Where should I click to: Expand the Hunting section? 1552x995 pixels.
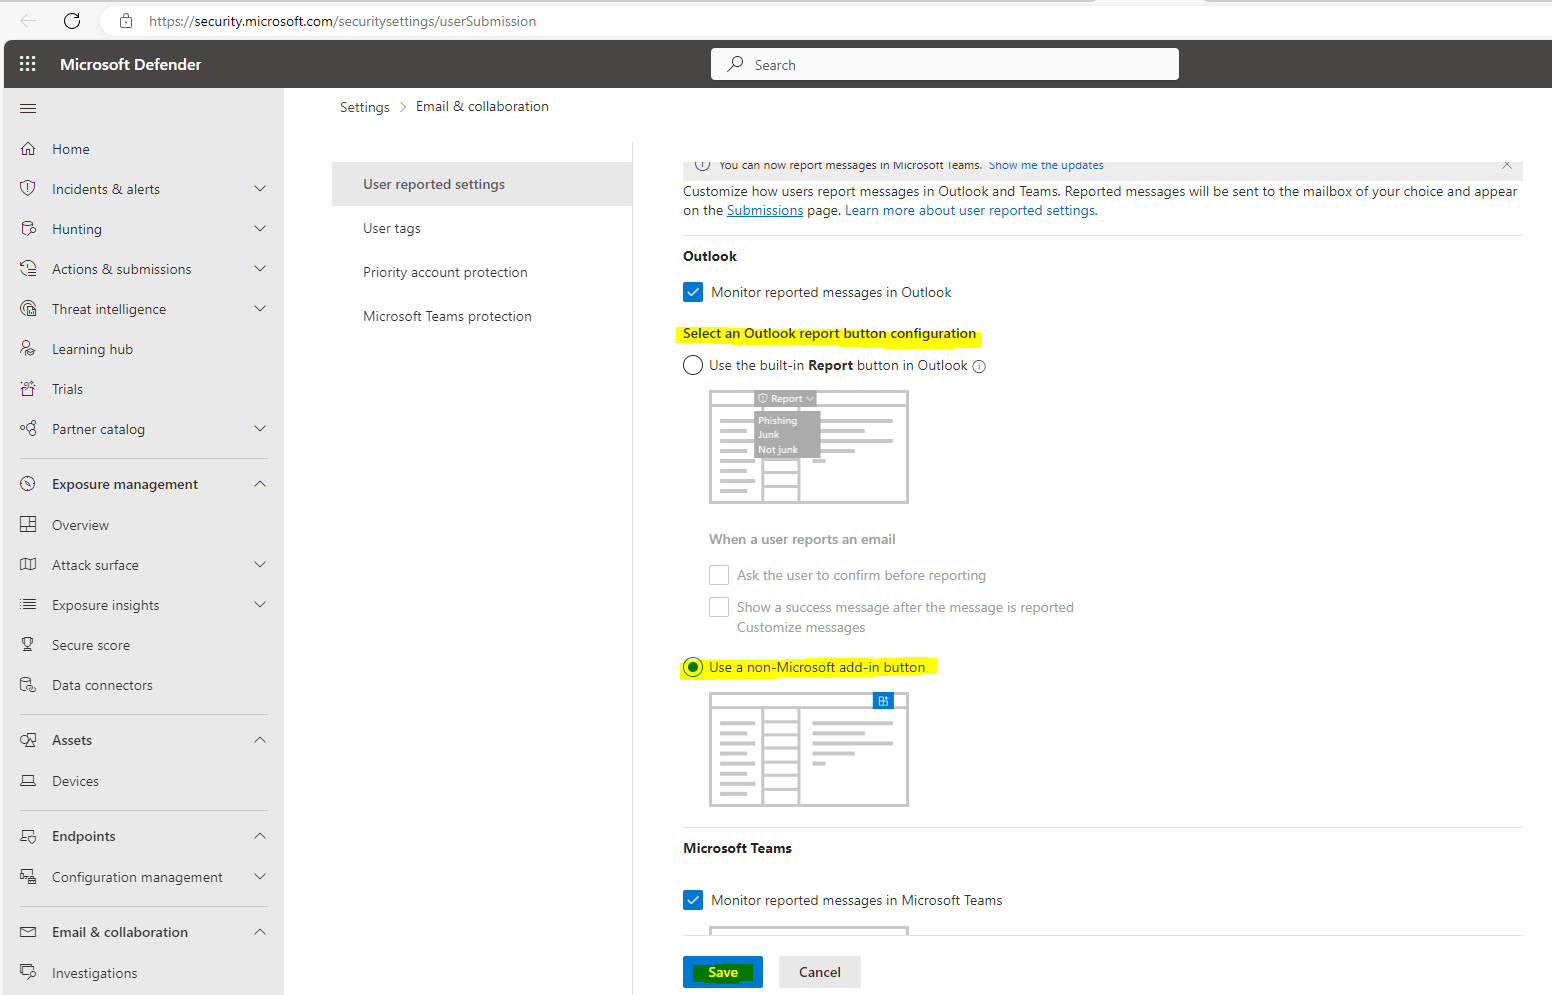[260, 228]
